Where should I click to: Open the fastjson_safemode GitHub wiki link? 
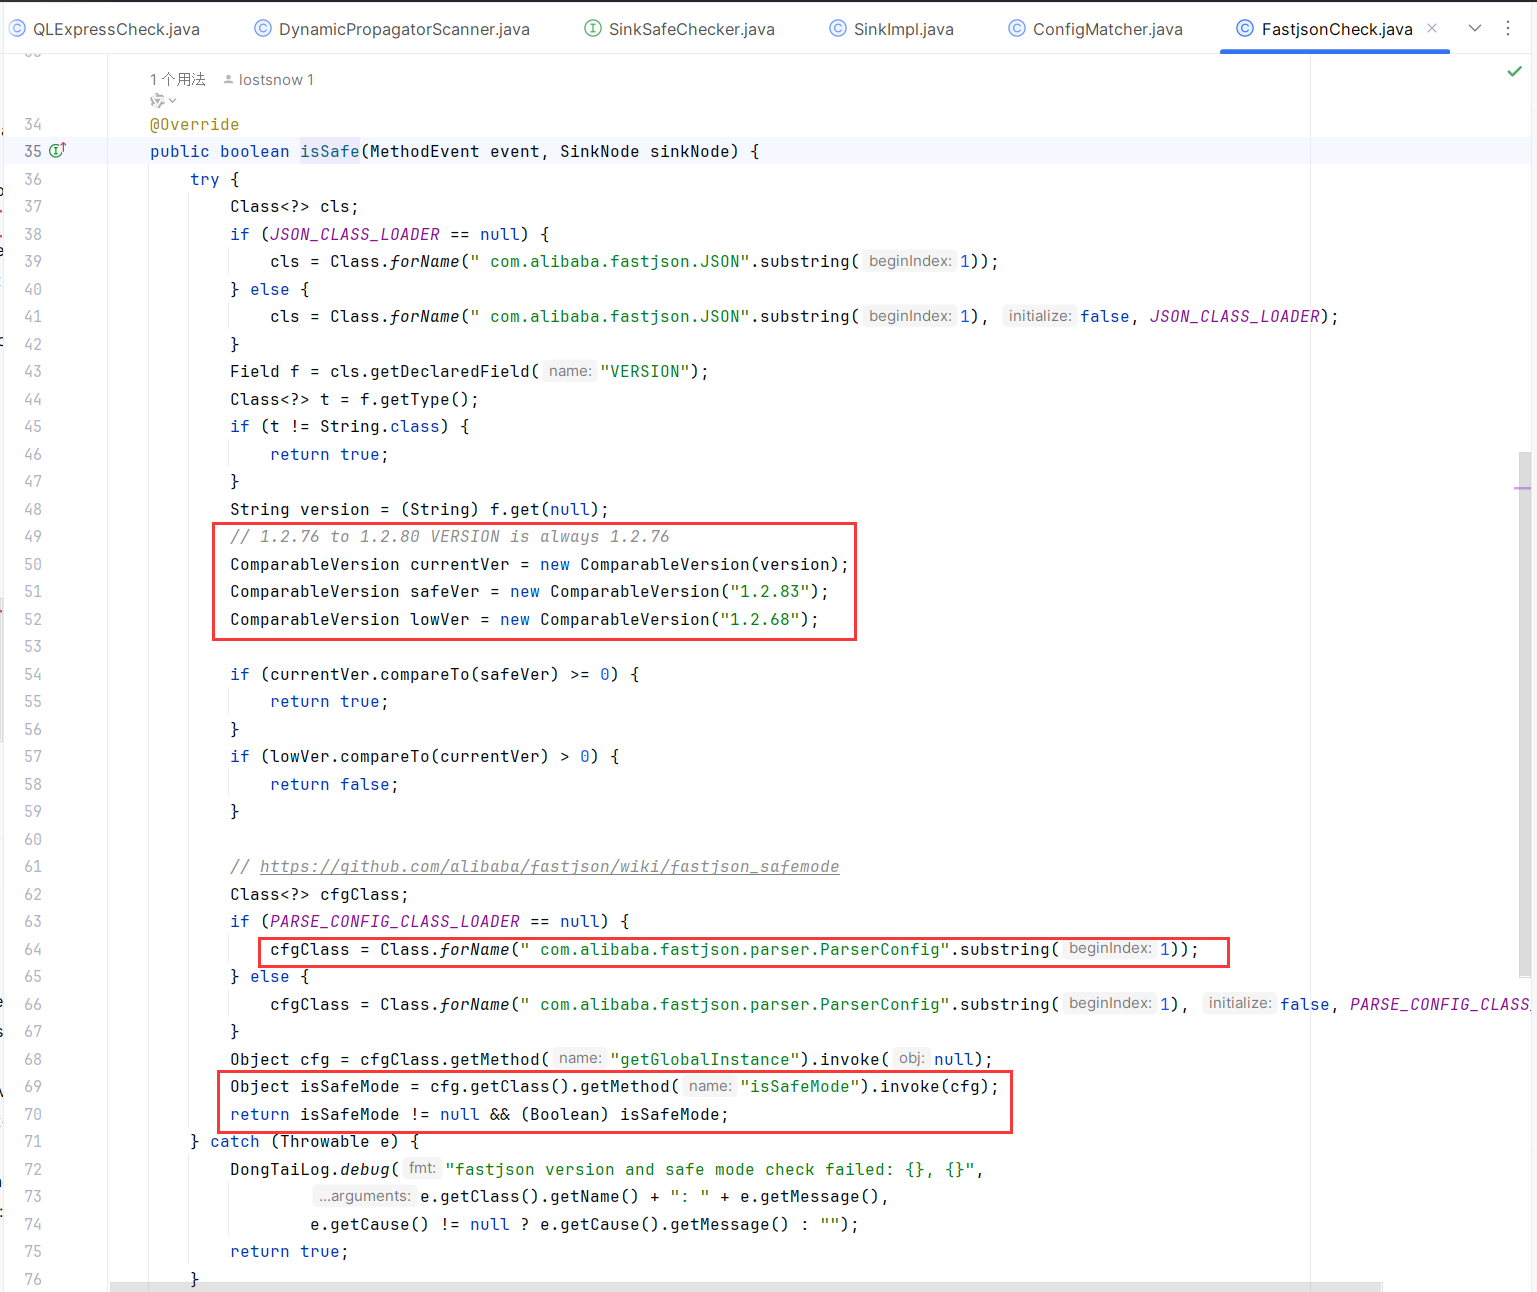(549, 867)
